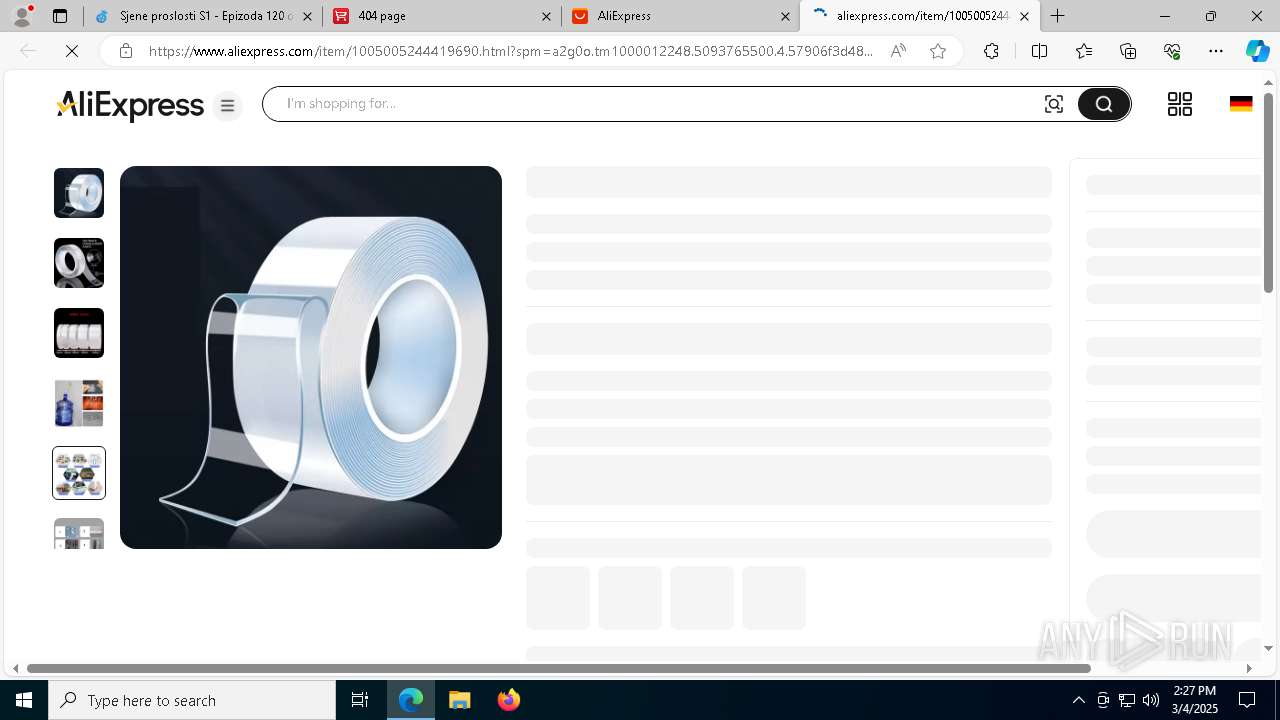The width and height of the screenshot is (1280, 720).
Task: Open Edge Settings and more menu
Action: pyautogui.click(x=1216, y=51)
